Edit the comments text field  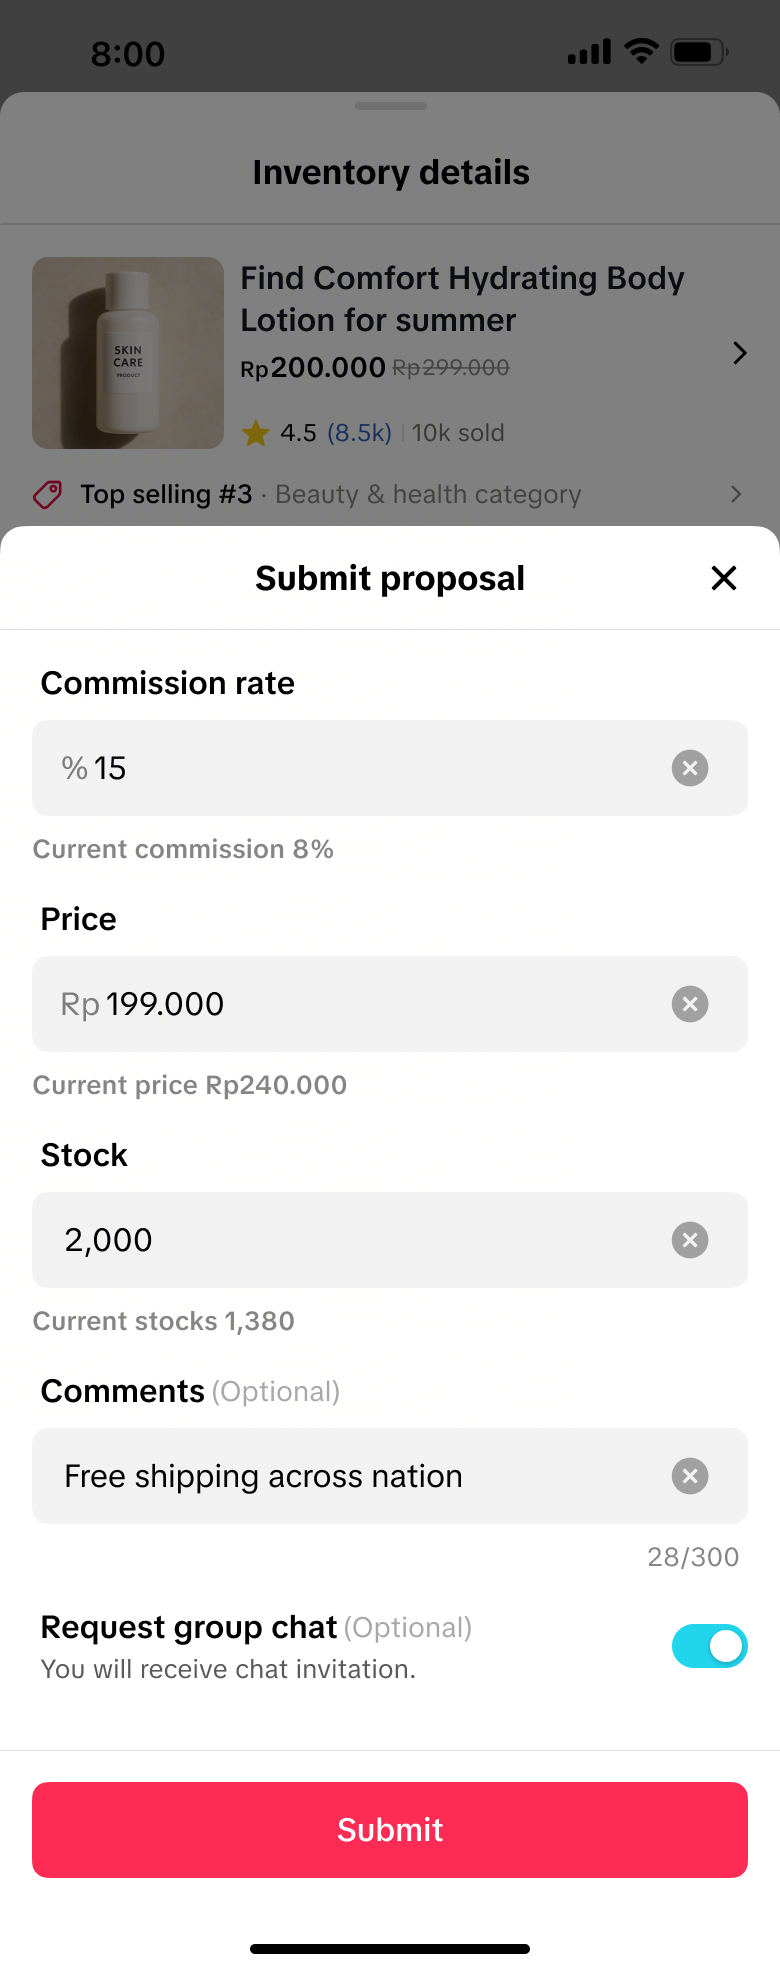pos(350,1476)
